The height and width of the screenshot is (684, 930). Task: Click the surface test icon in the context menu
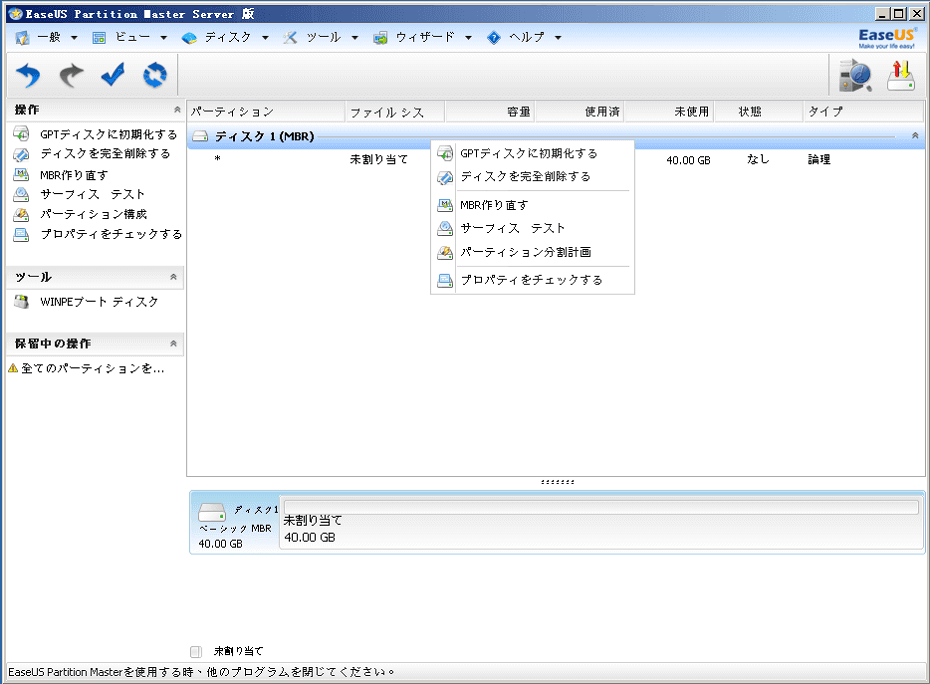point(445,228)
